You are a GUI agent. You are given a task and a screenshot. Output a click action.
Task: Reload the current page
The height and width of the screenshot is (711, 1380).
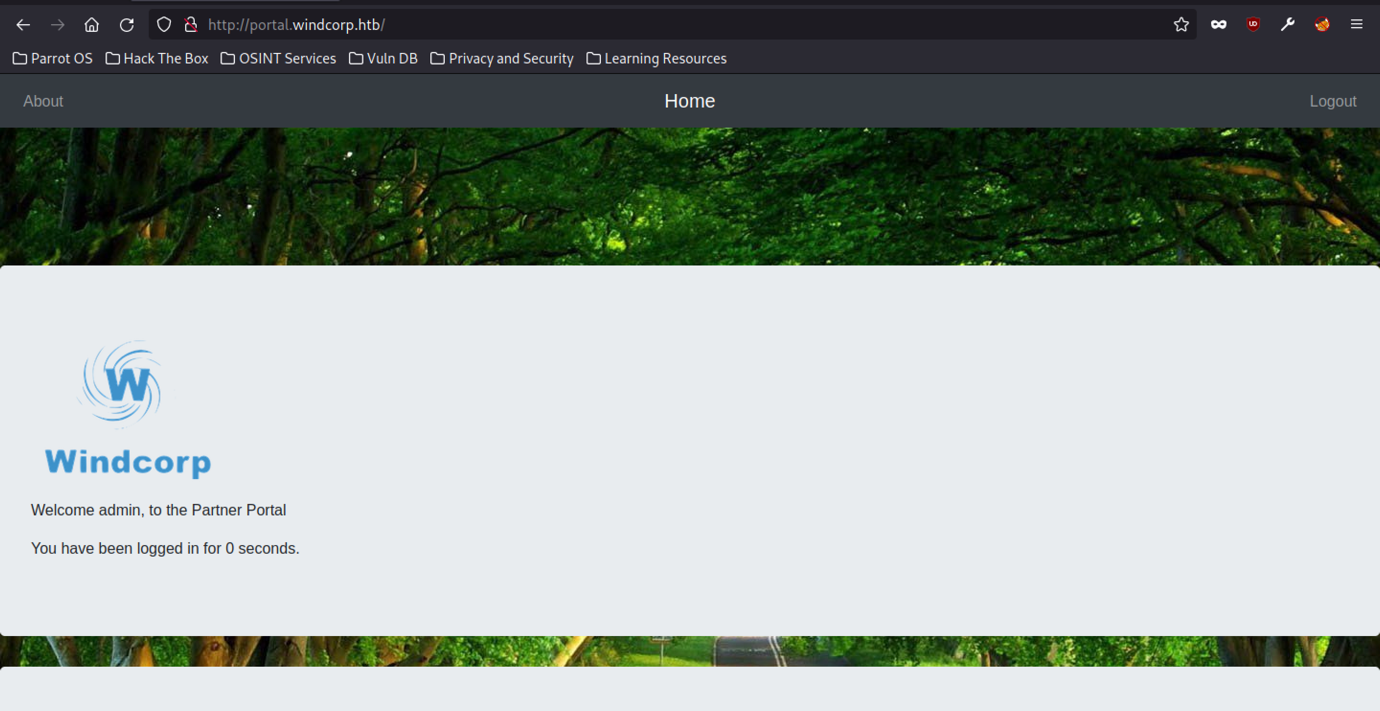coord(126,25)
